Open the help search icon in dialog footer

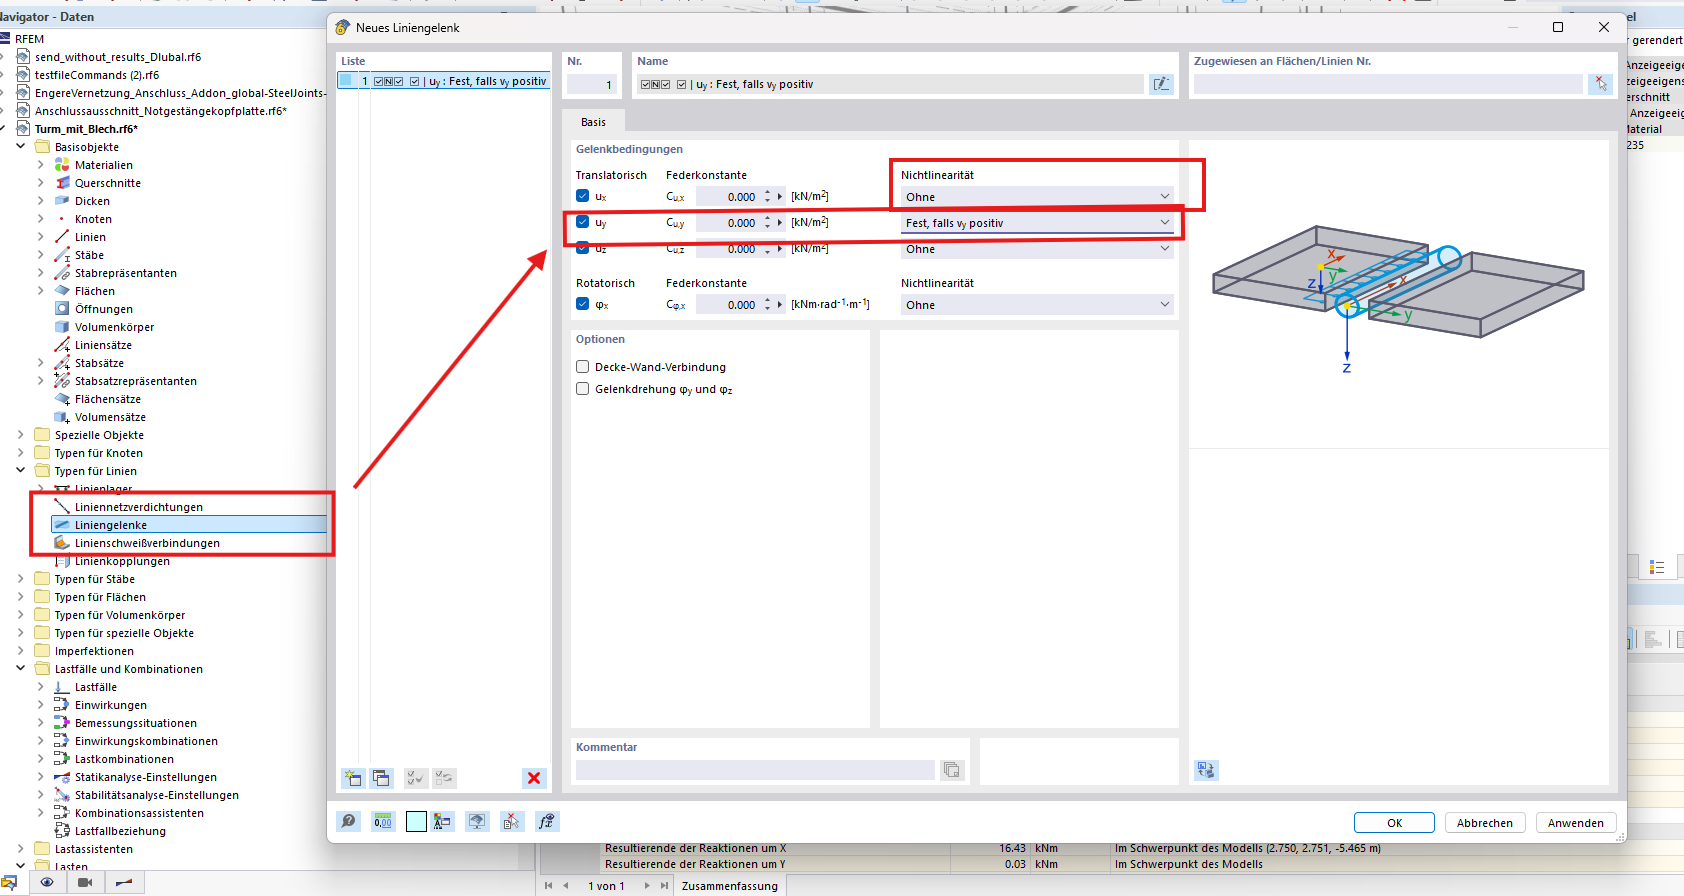(x=348, y=822)
